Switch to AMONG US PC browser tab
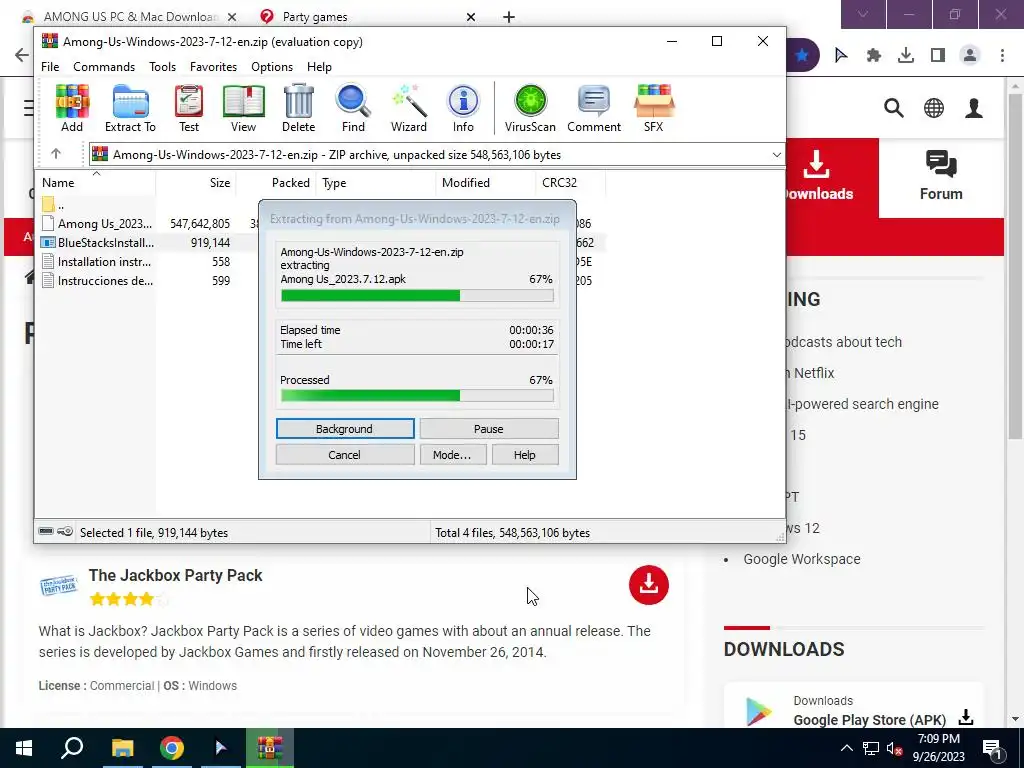1024x768 pixels. click(129, 17)
